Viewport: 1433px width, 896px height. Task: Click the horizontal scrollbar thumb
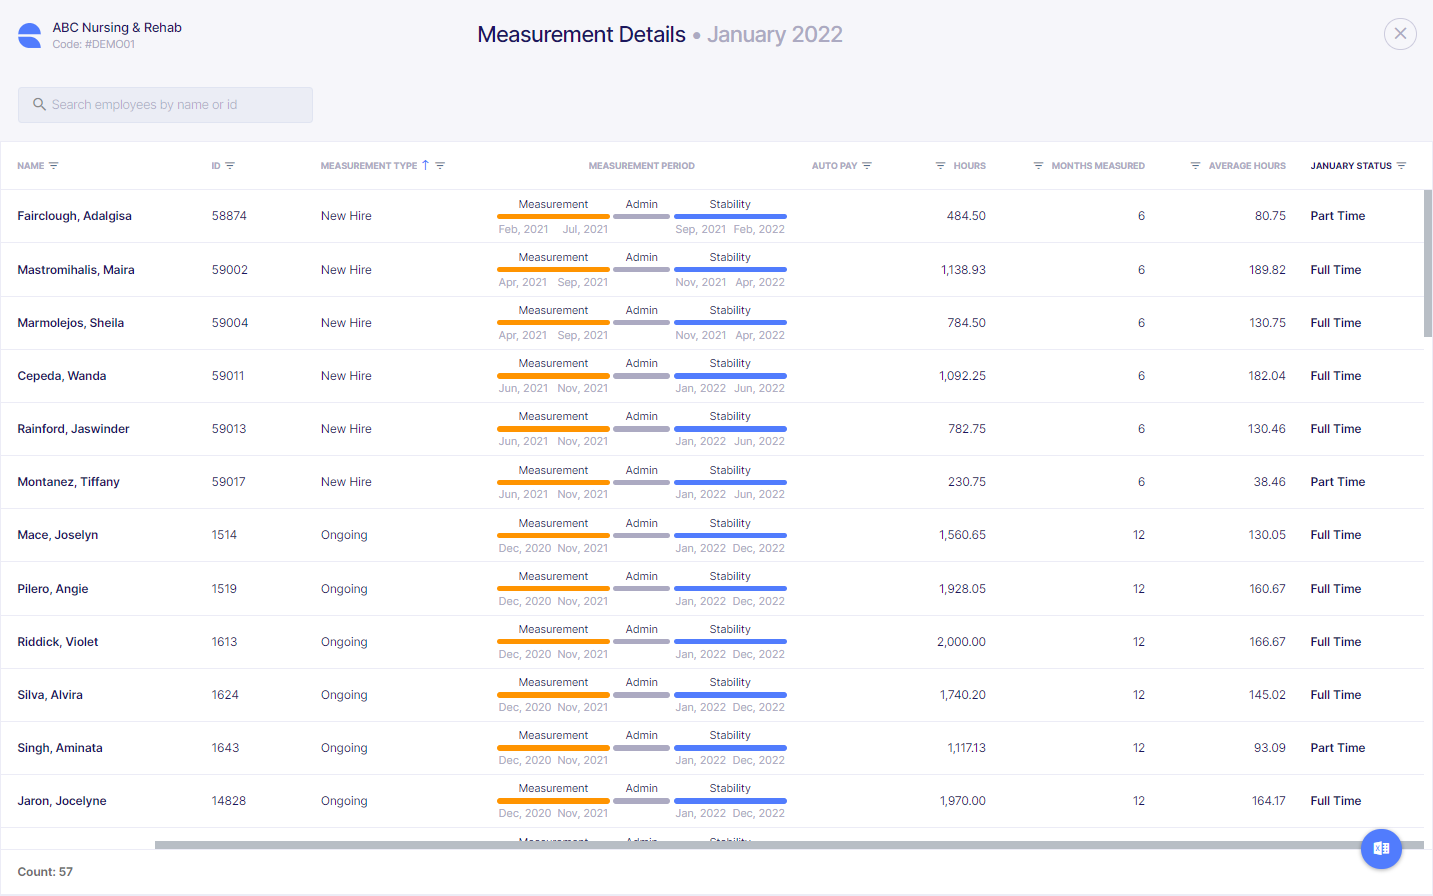coord(789,845)
